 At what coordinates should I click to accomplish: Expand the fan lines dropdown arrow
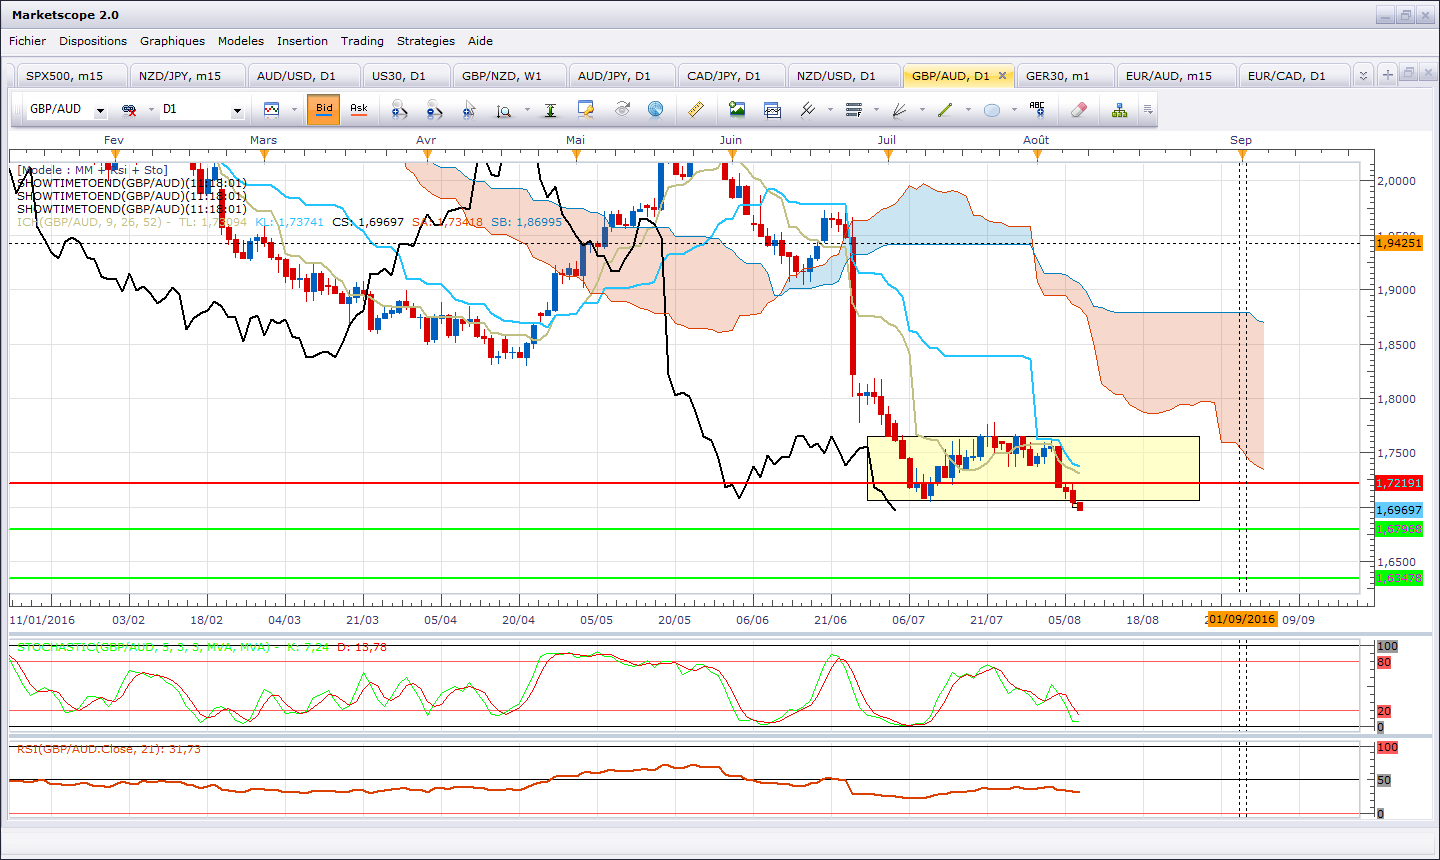tap(922, 110)
